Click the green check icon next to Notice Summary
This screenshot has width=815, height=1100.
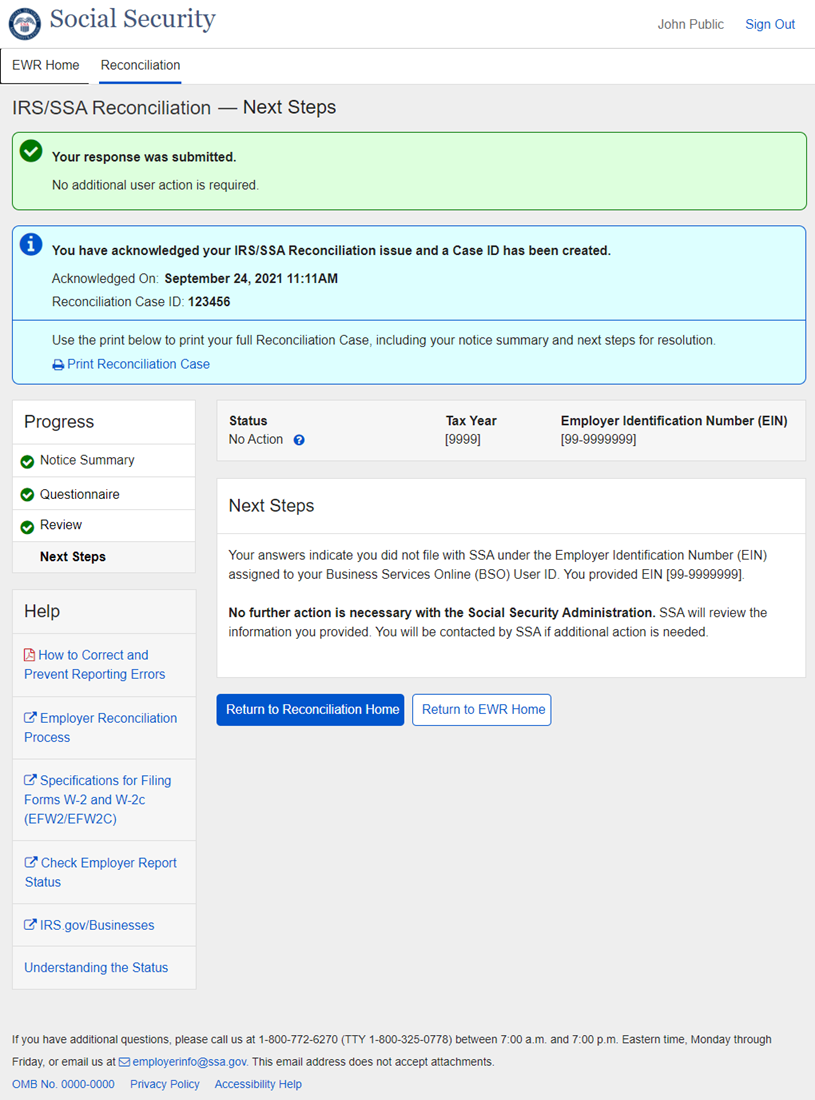point(27,462)
